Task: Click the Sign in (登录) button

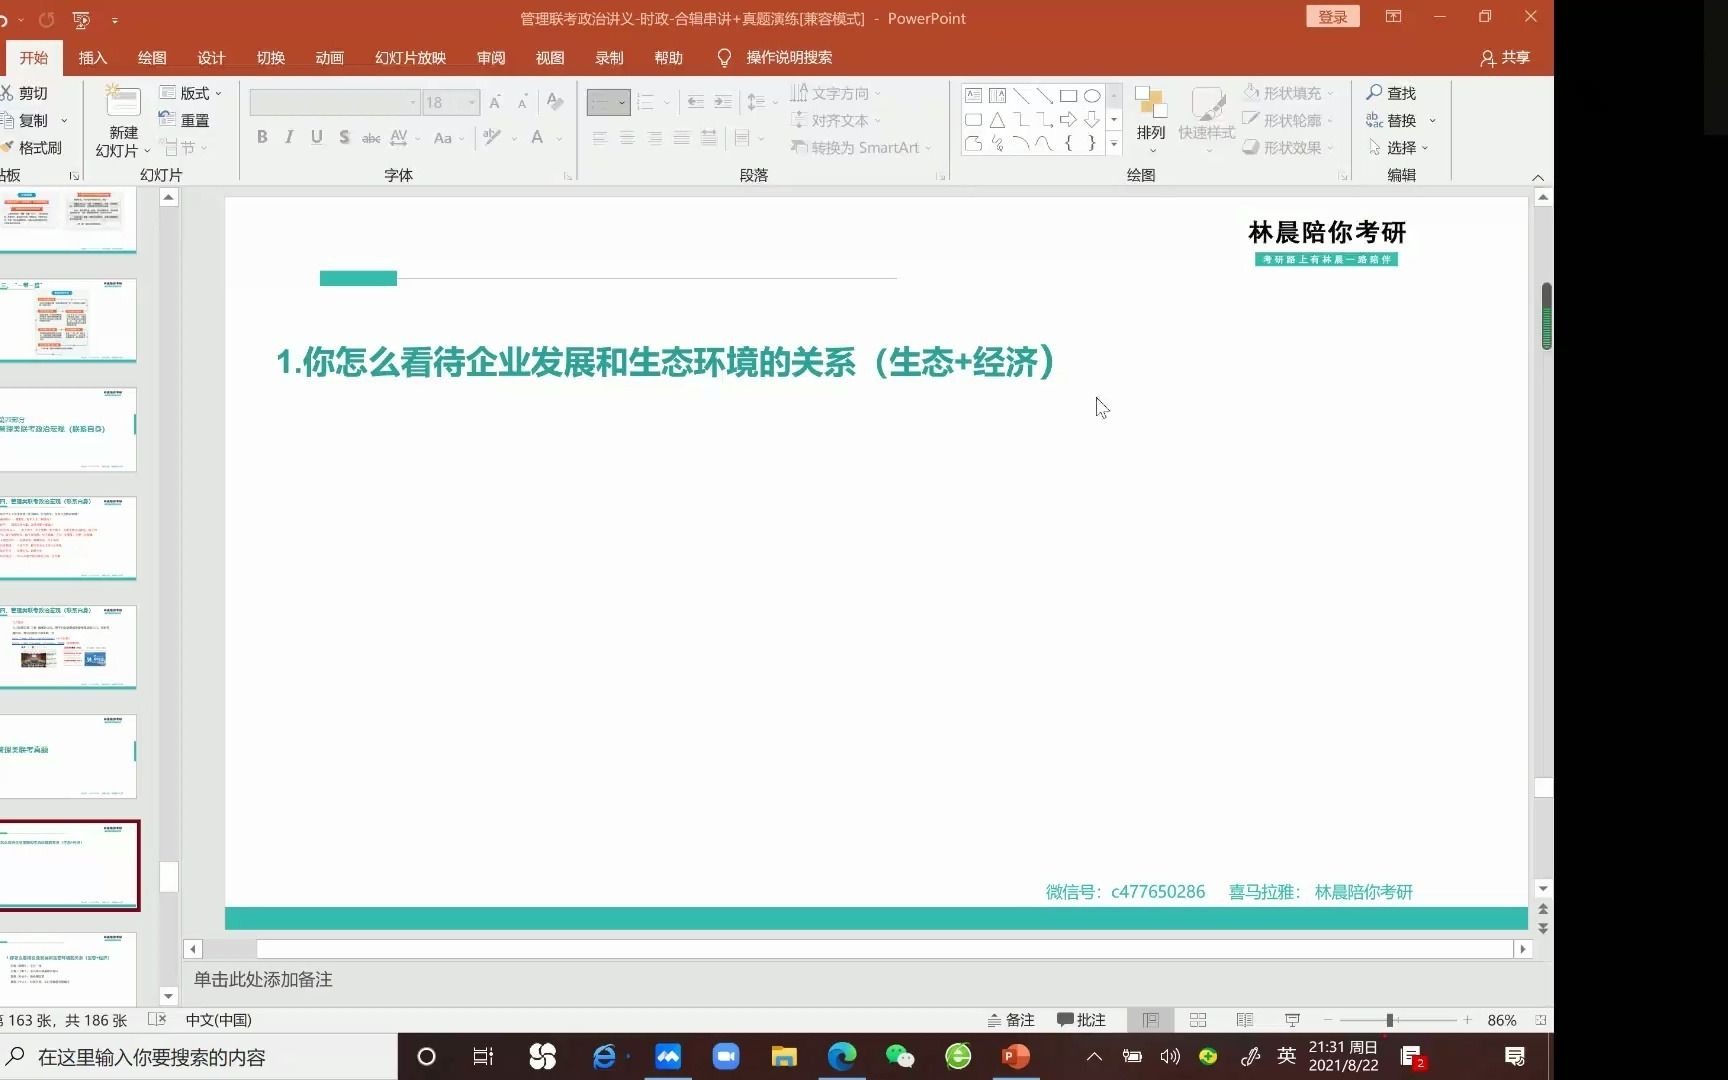Action: click(x=1333, y=17)
